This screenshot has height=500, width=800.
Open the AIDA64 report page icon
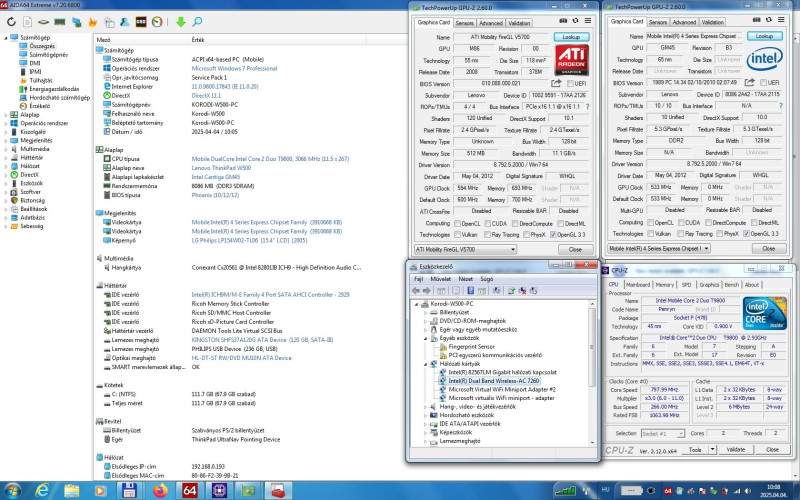pyautogui.click(x=28, y=22)
